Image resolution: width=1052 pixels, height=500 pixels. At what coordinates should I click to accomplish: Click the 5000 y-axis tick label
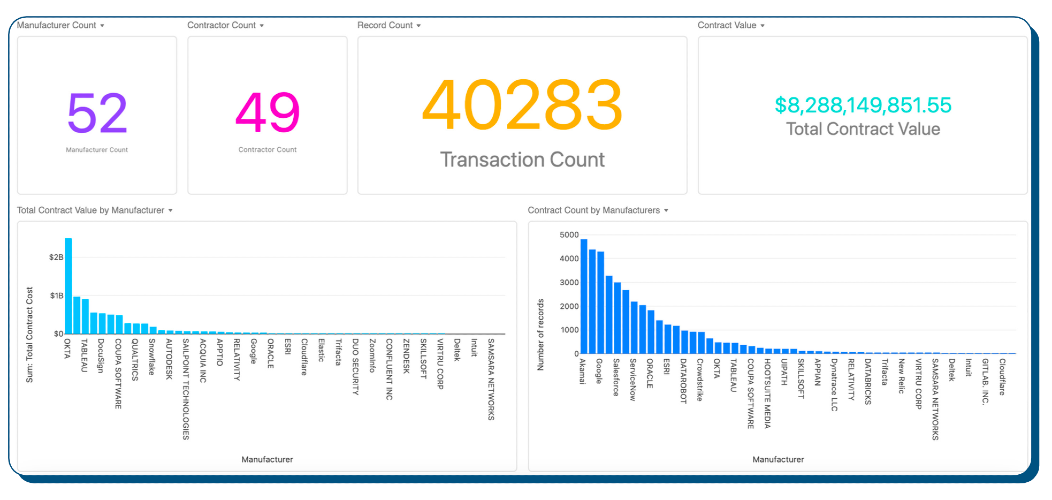point(568,235)
